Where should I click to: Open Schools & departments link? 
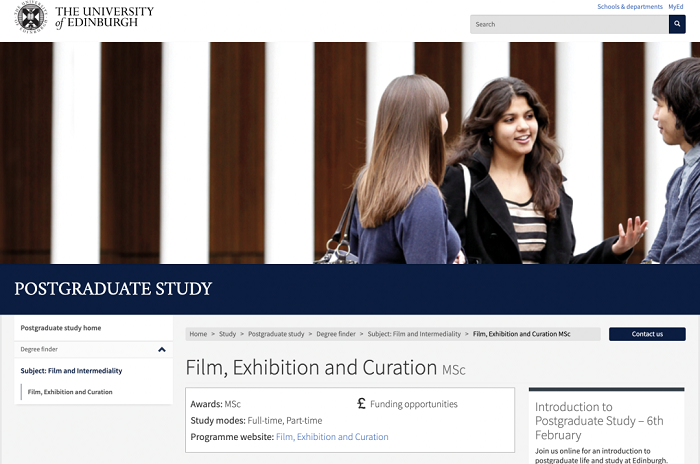[630, 7]
